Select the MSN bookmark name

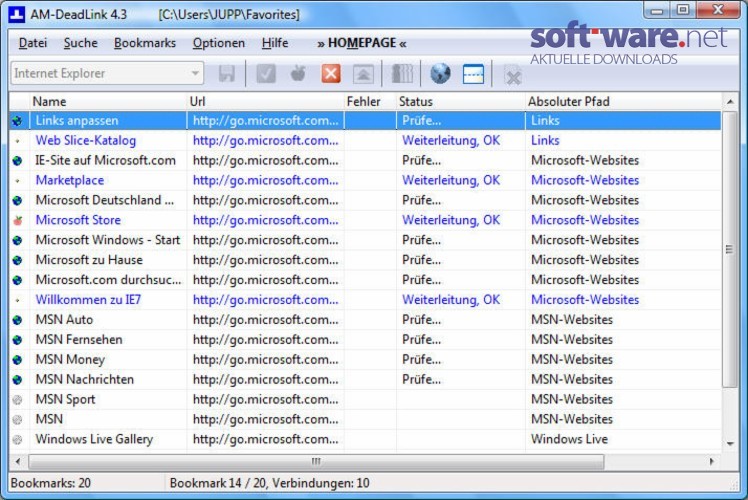[x=49, y=419]
